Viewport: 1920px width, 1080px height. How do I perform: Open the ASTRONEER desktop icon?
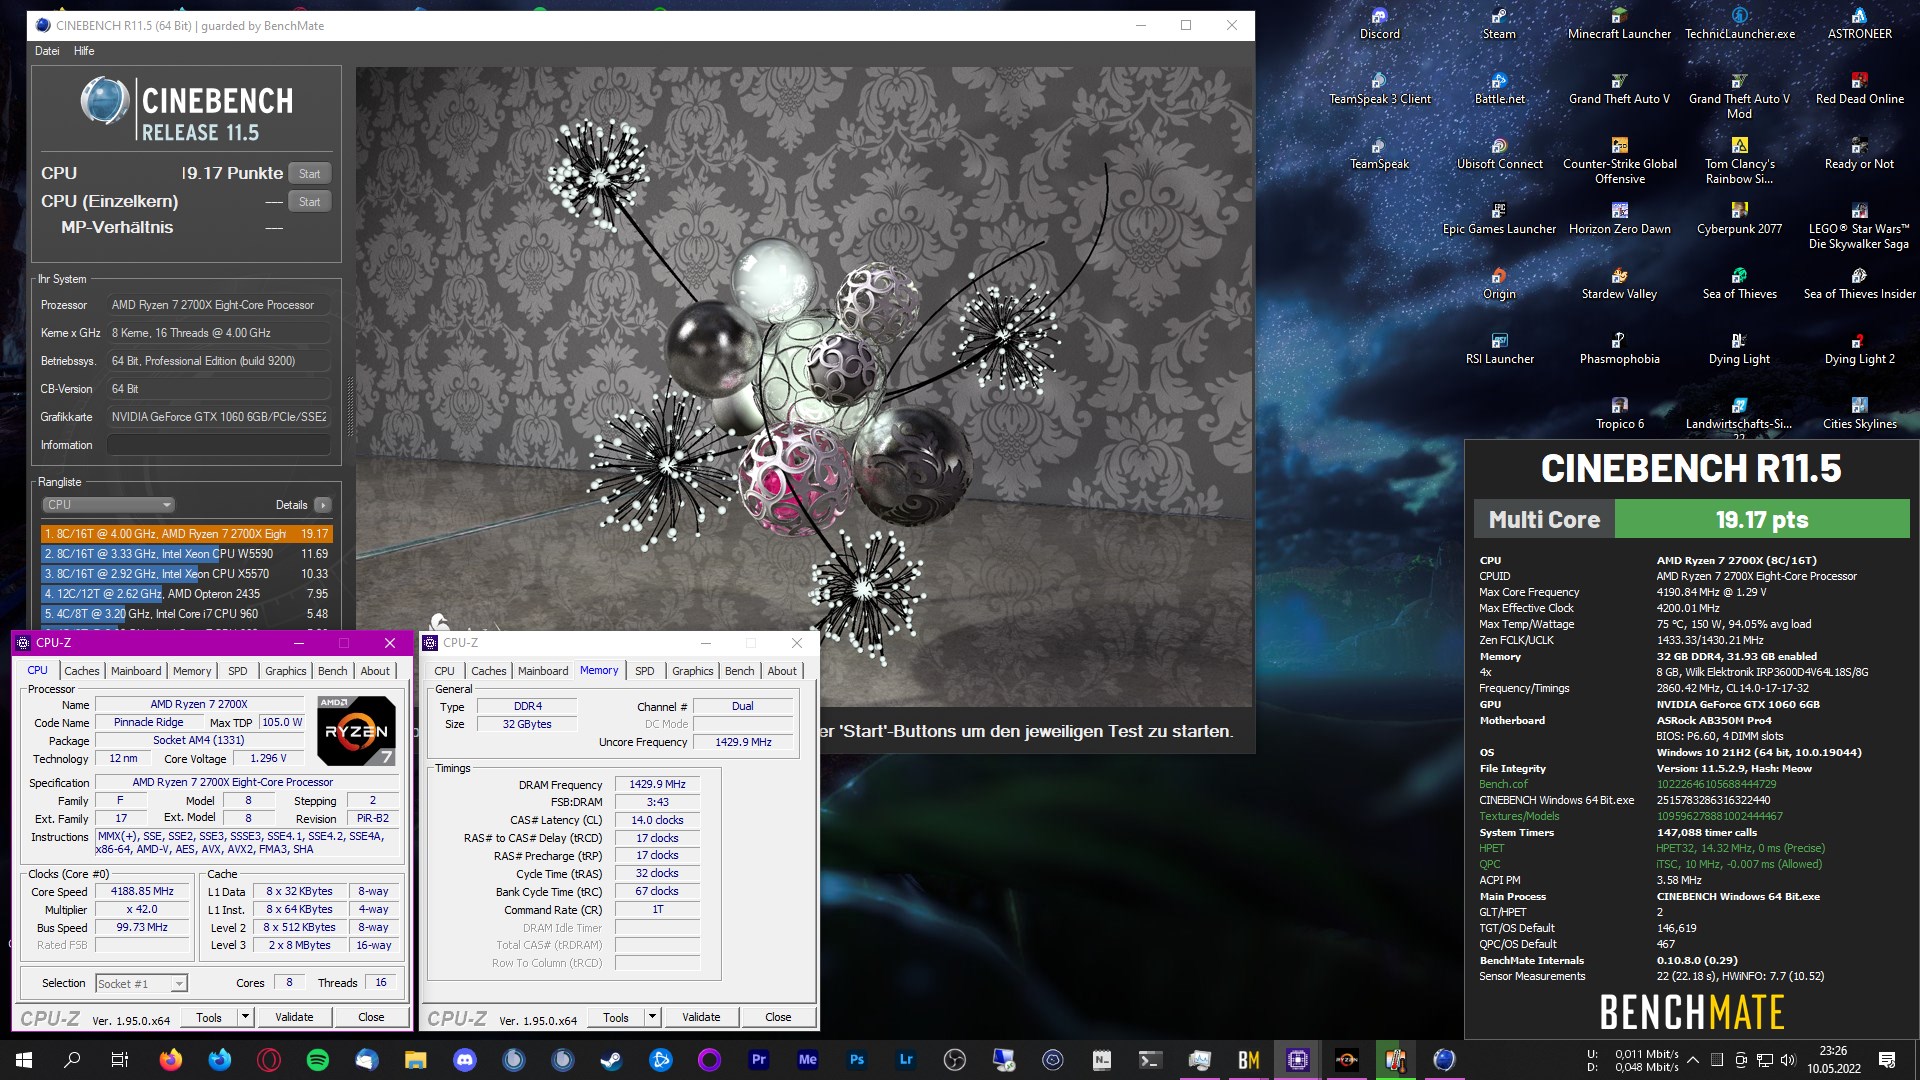1859,23
